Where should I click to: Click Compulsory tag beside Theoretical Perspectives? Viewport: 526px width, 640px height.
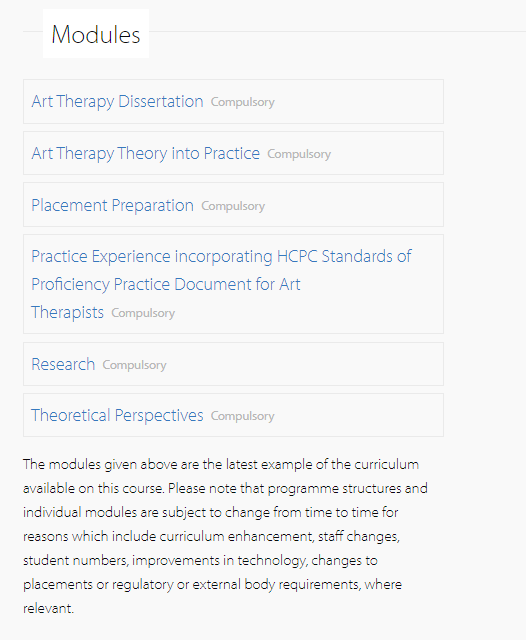tap(242, 416)
